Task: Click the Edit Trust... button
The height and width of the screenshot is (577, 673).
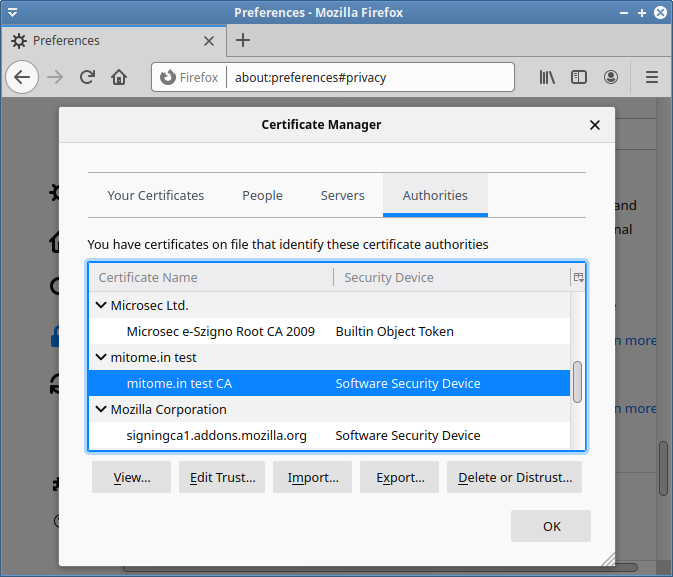Action: click(222, 477)
